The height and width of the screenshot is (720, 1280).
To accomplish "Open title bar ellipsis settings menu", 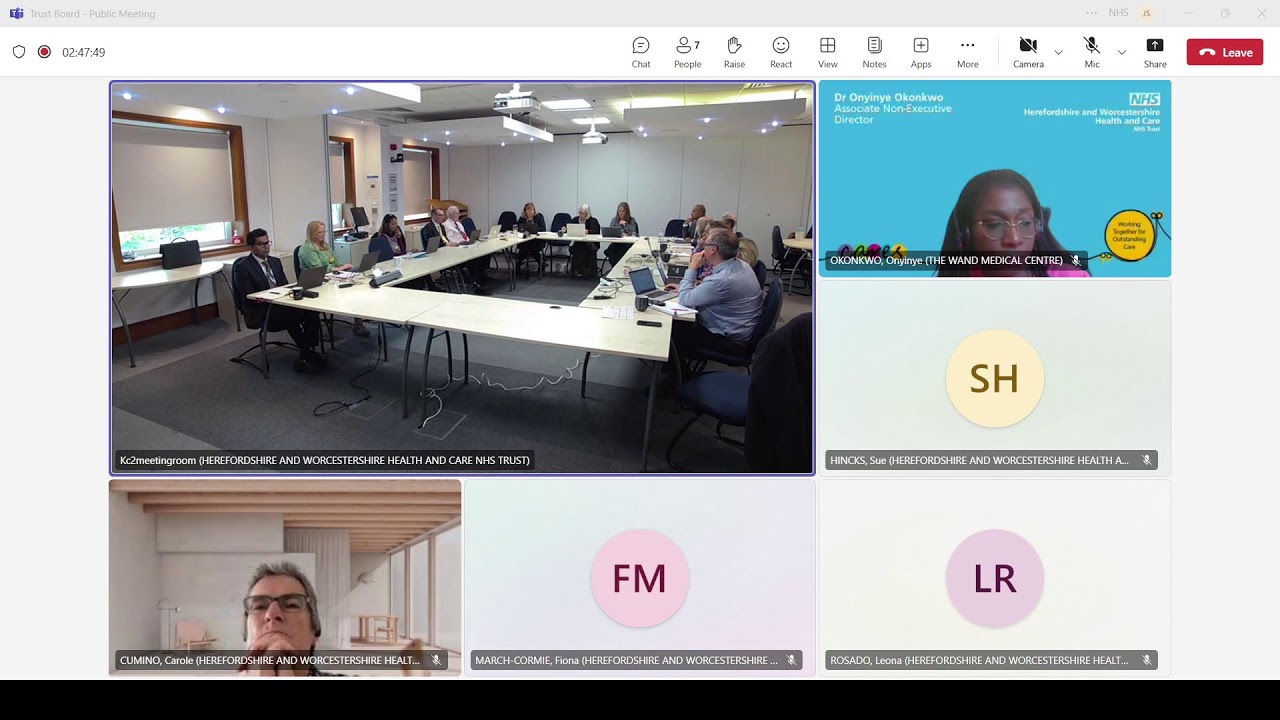I will pyautogui.click(x=1091, y=13).
